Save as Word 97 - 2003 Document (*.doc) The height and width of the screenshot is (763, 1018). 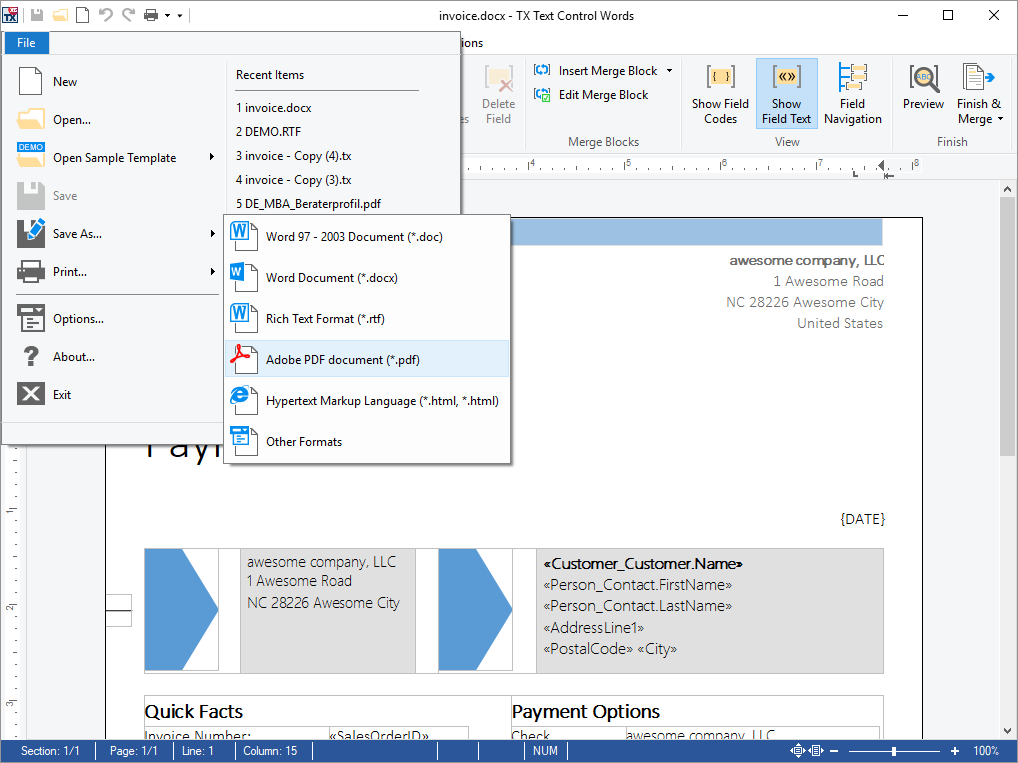(x=367, y=237)
